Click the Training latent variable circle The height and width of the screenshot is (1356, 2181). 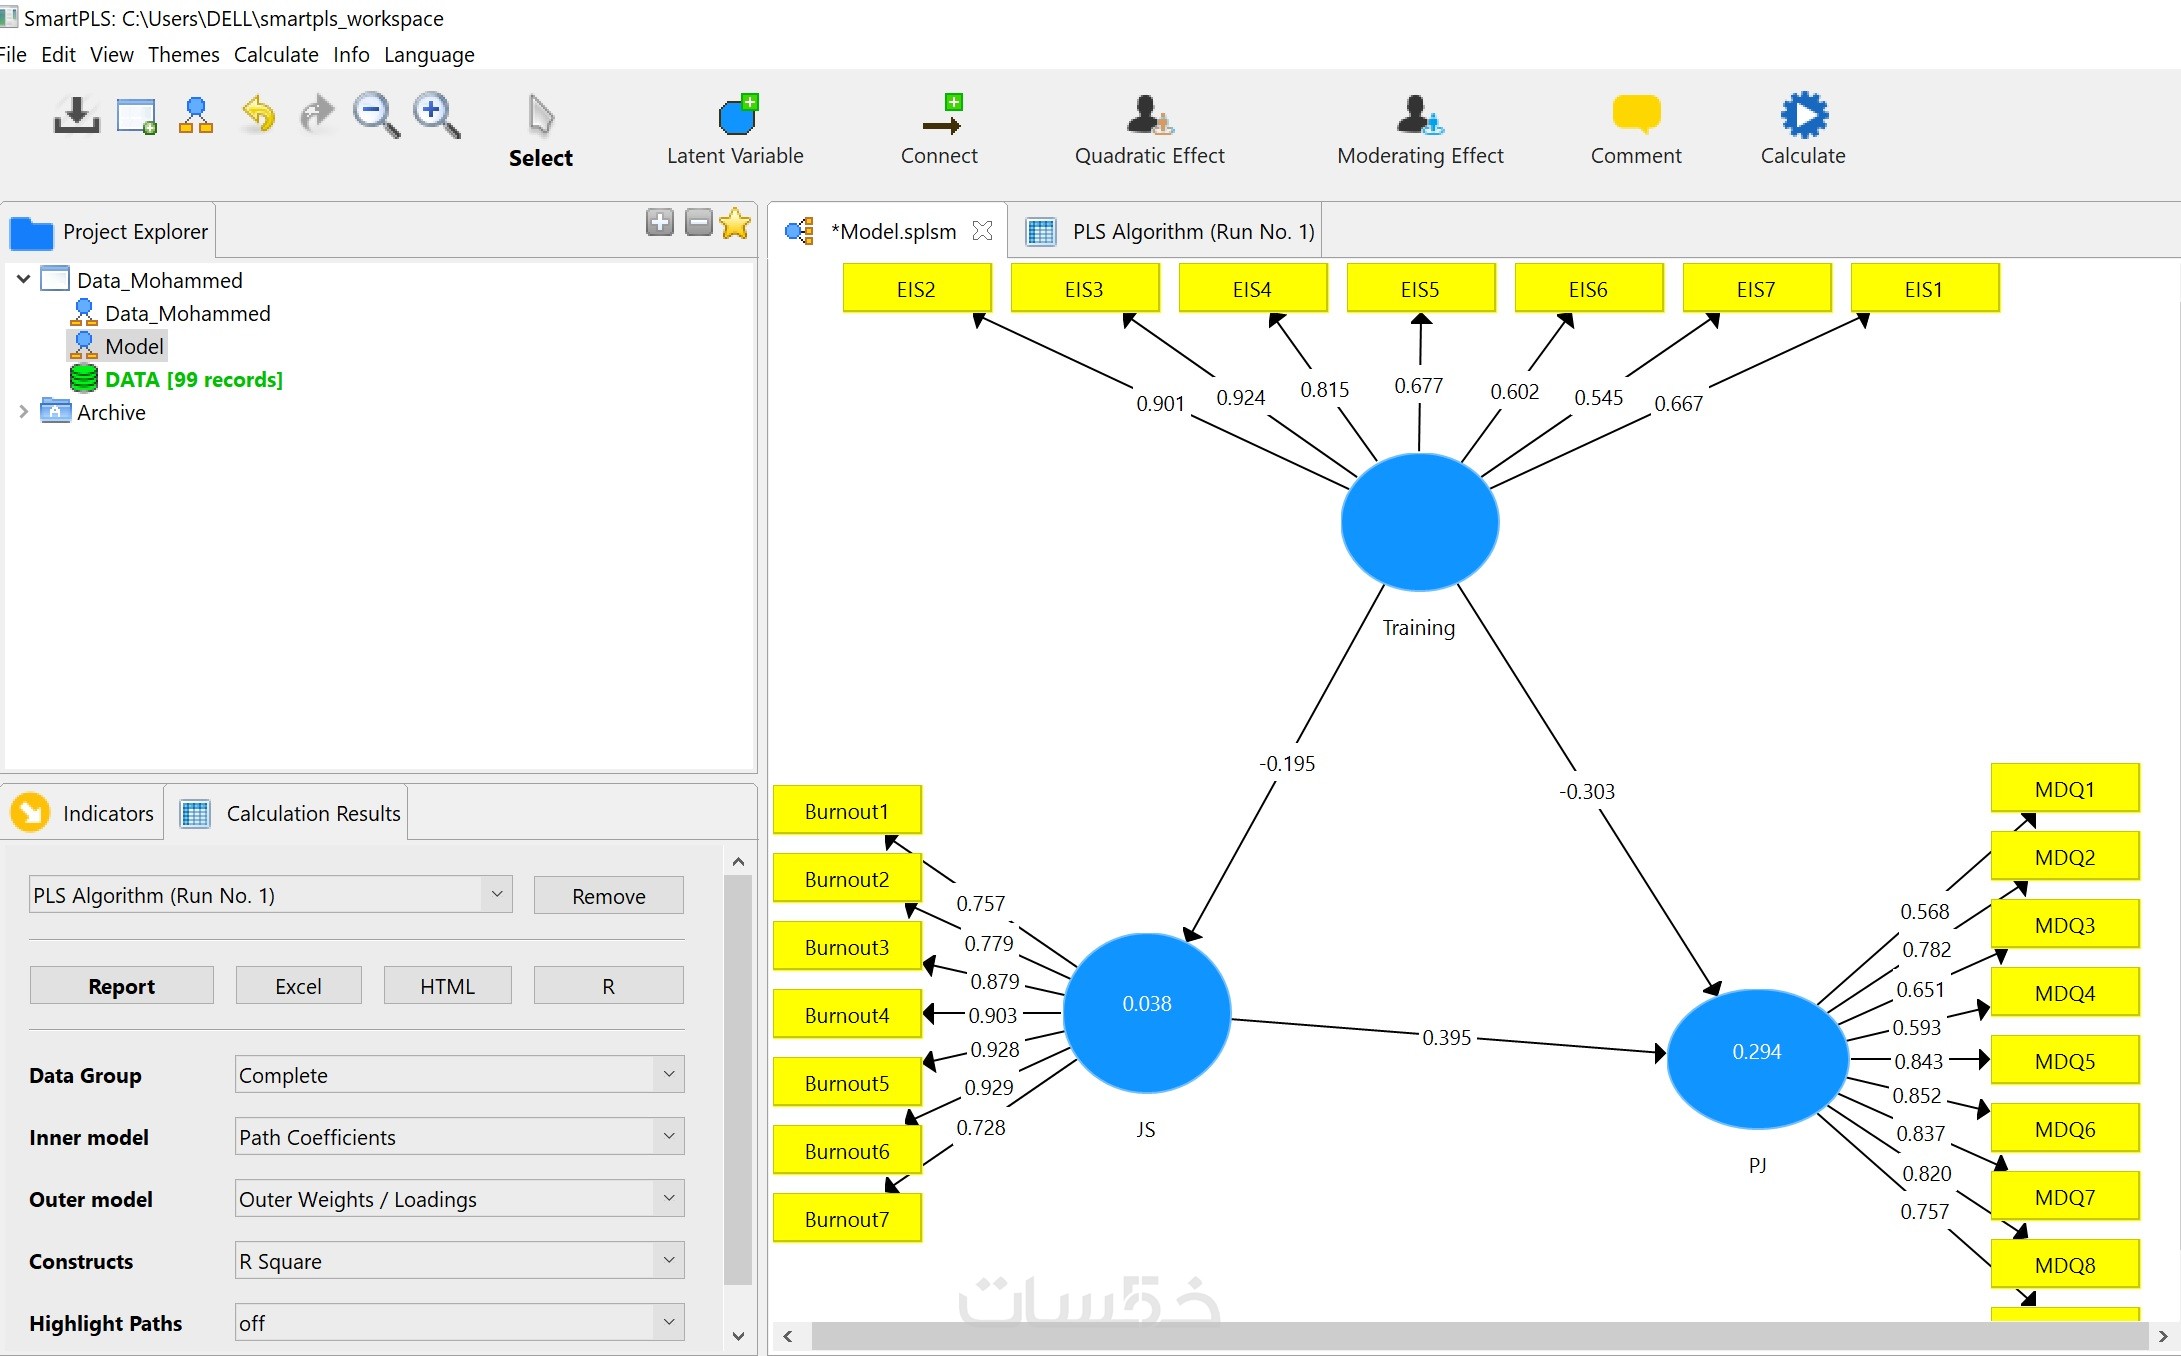tap(1419, 522)
